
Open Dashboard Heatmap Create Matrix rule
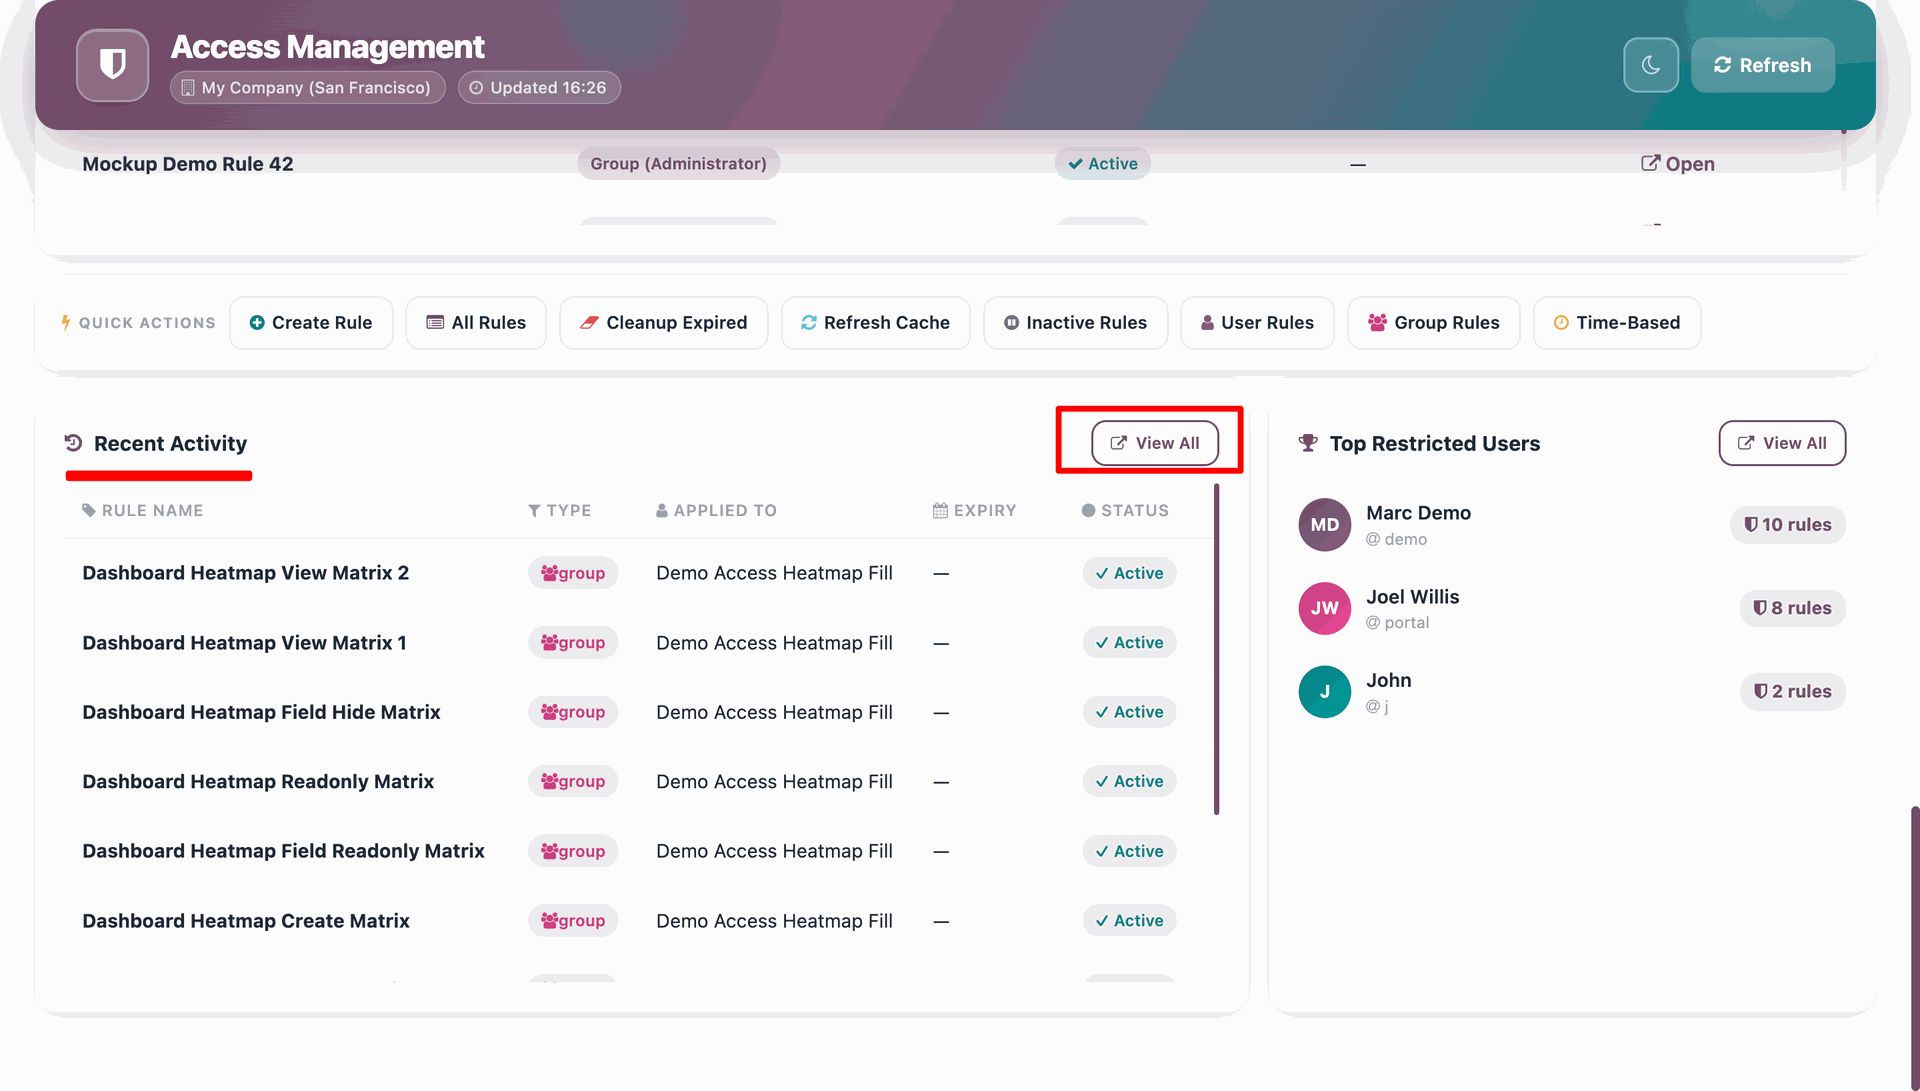pos(246,921)
